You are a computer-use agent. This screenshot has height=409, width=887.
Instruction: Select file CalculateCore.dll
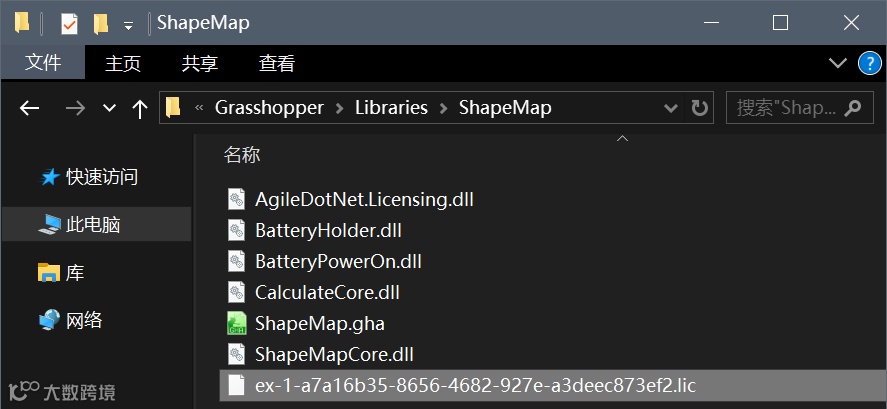(328, 292)
